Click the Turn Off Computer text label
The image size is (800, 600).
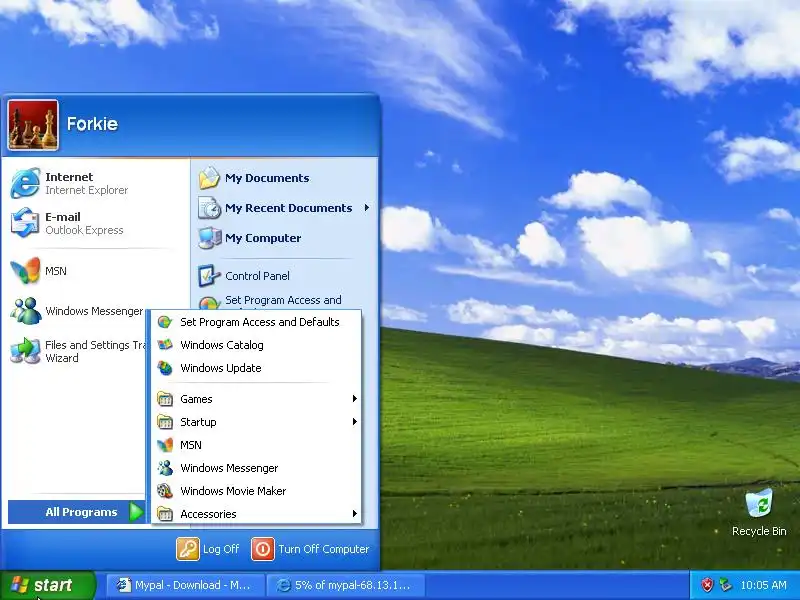point(323,549)
